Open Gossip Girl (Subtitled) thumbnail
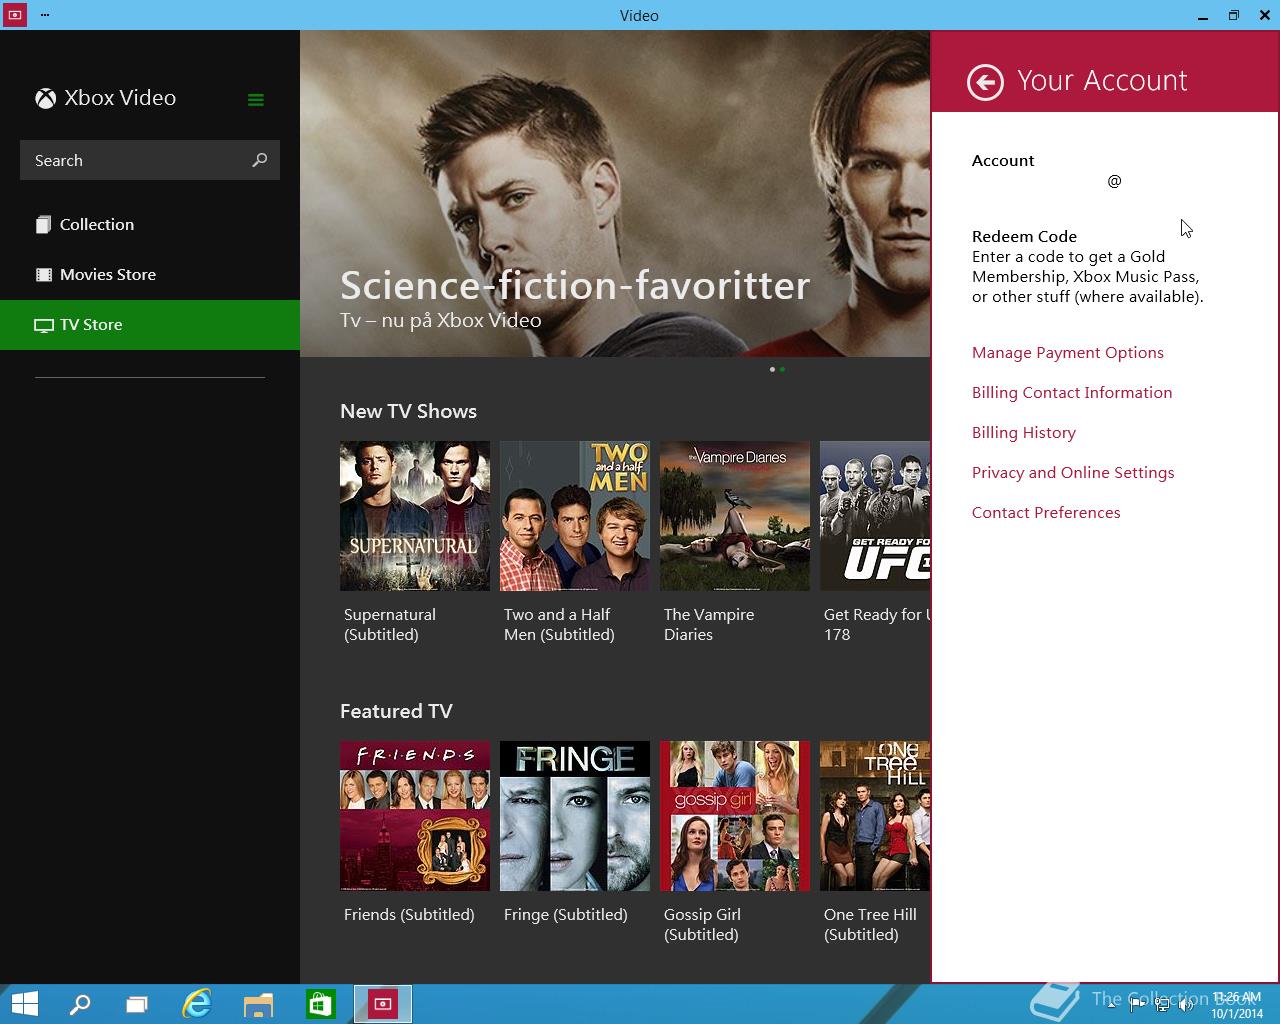Screen dimensions: 1280x1024 735,816
